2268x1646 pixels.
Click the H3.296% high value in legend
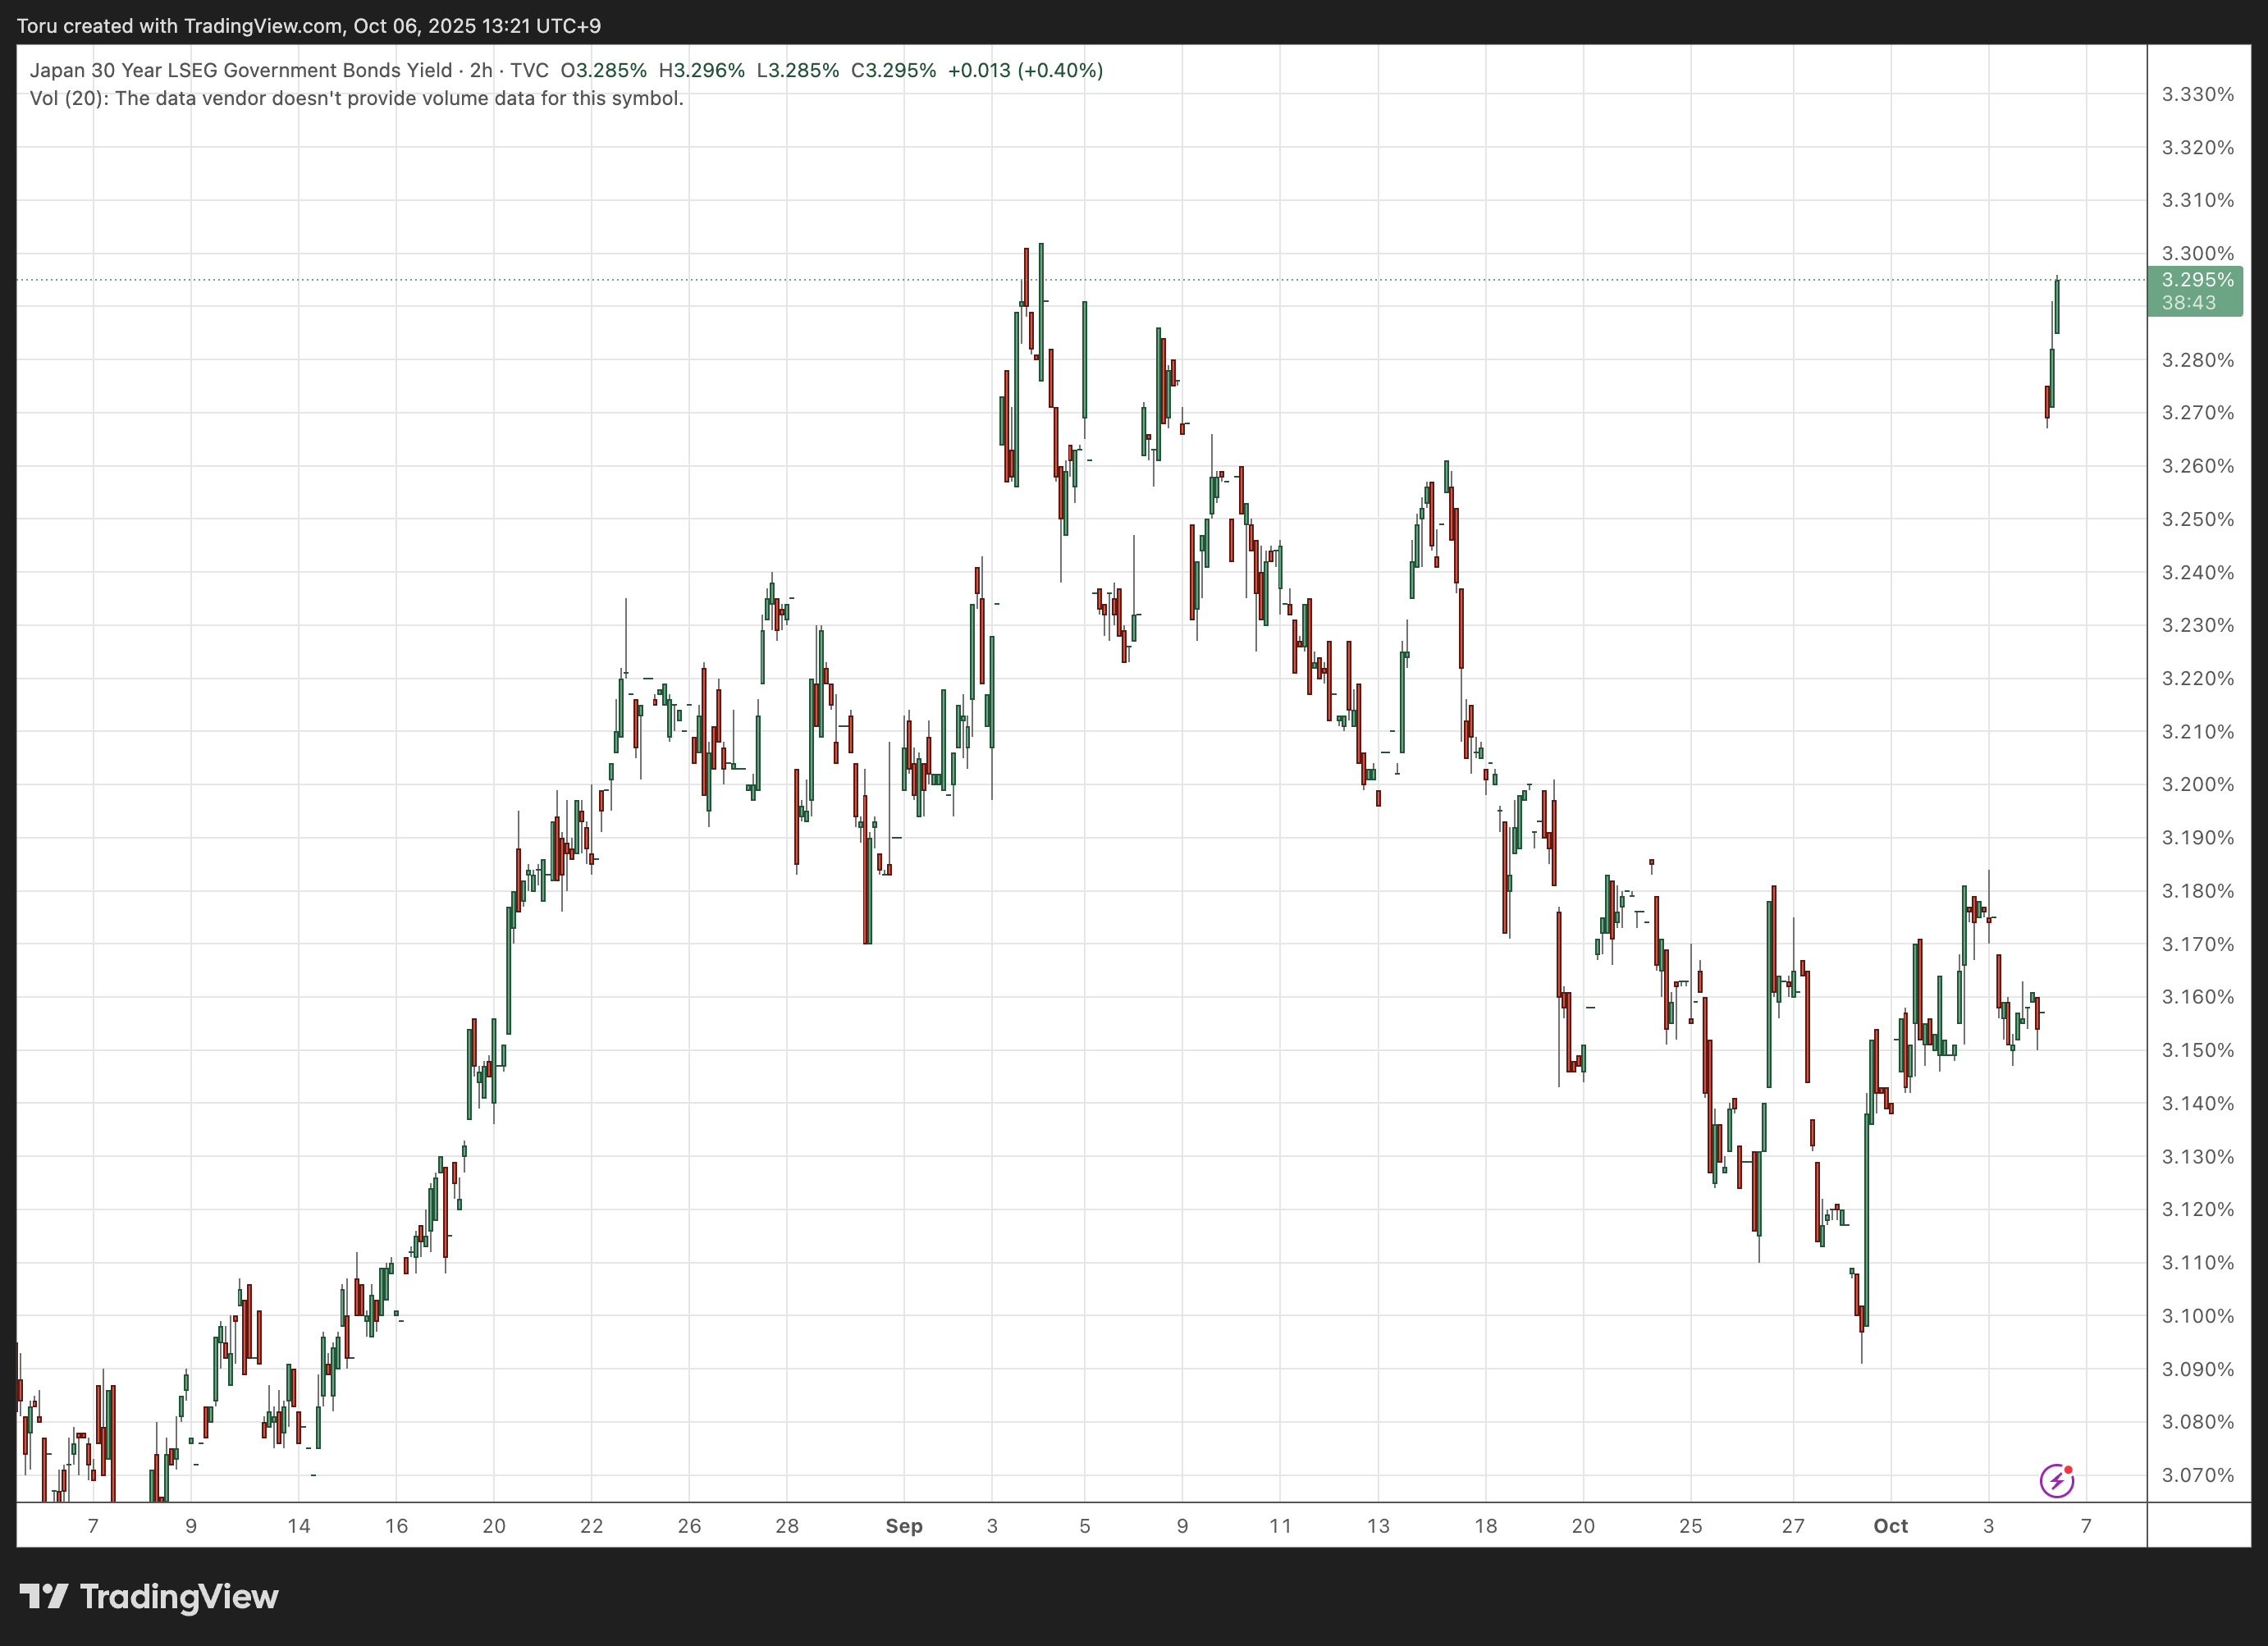[x=701, y=70]
